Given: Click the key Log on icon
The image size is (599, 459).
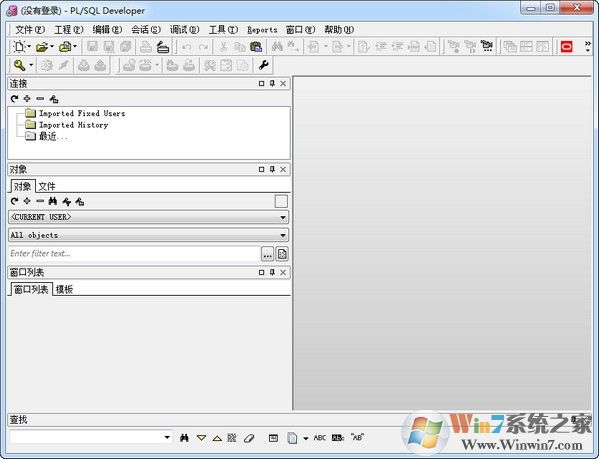Looking at the screenshot, I should pyautogui.click(x=19, y=65).
